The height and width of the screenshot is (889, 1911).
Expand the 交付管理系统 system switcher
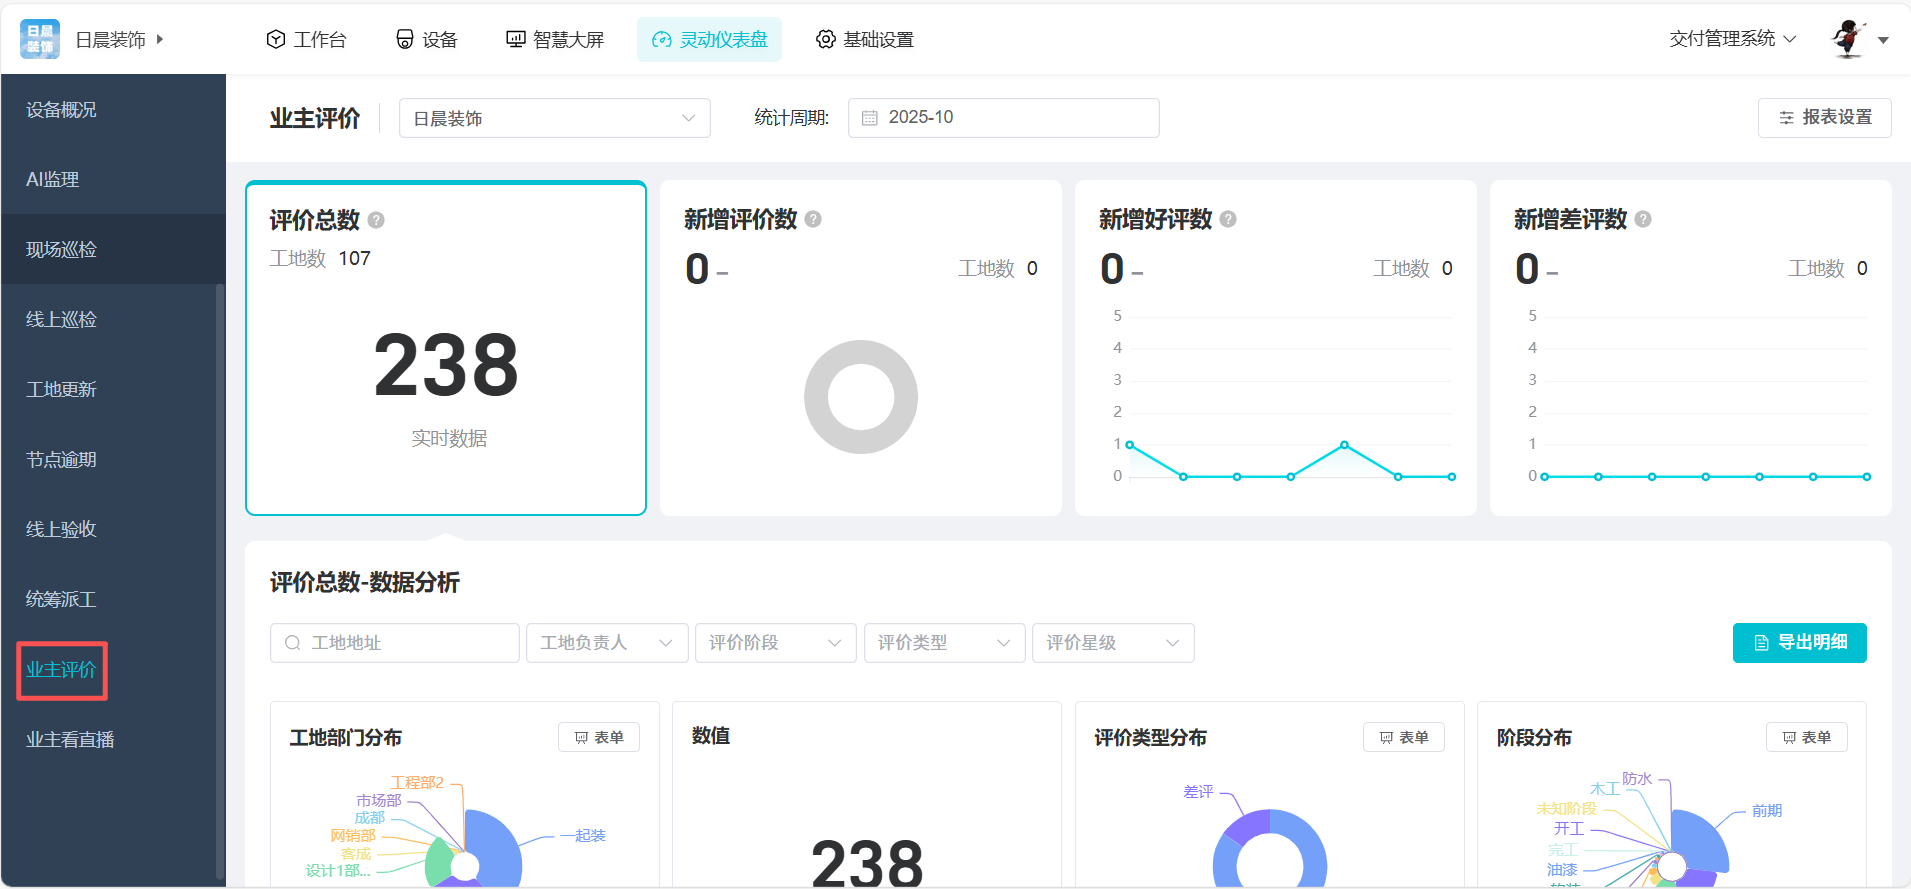[1732, 39]
